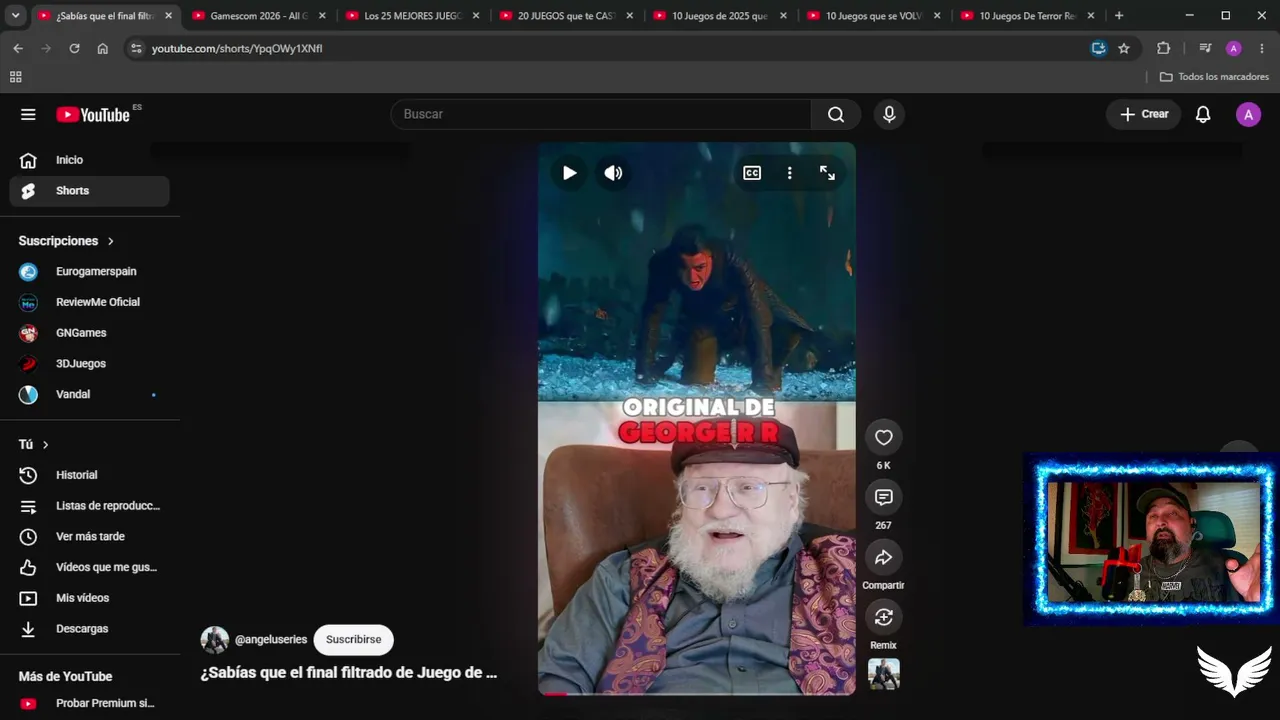Open the GNGames subscription
This screenshot has height=720, width=1280.
click(x=90, y=333)
